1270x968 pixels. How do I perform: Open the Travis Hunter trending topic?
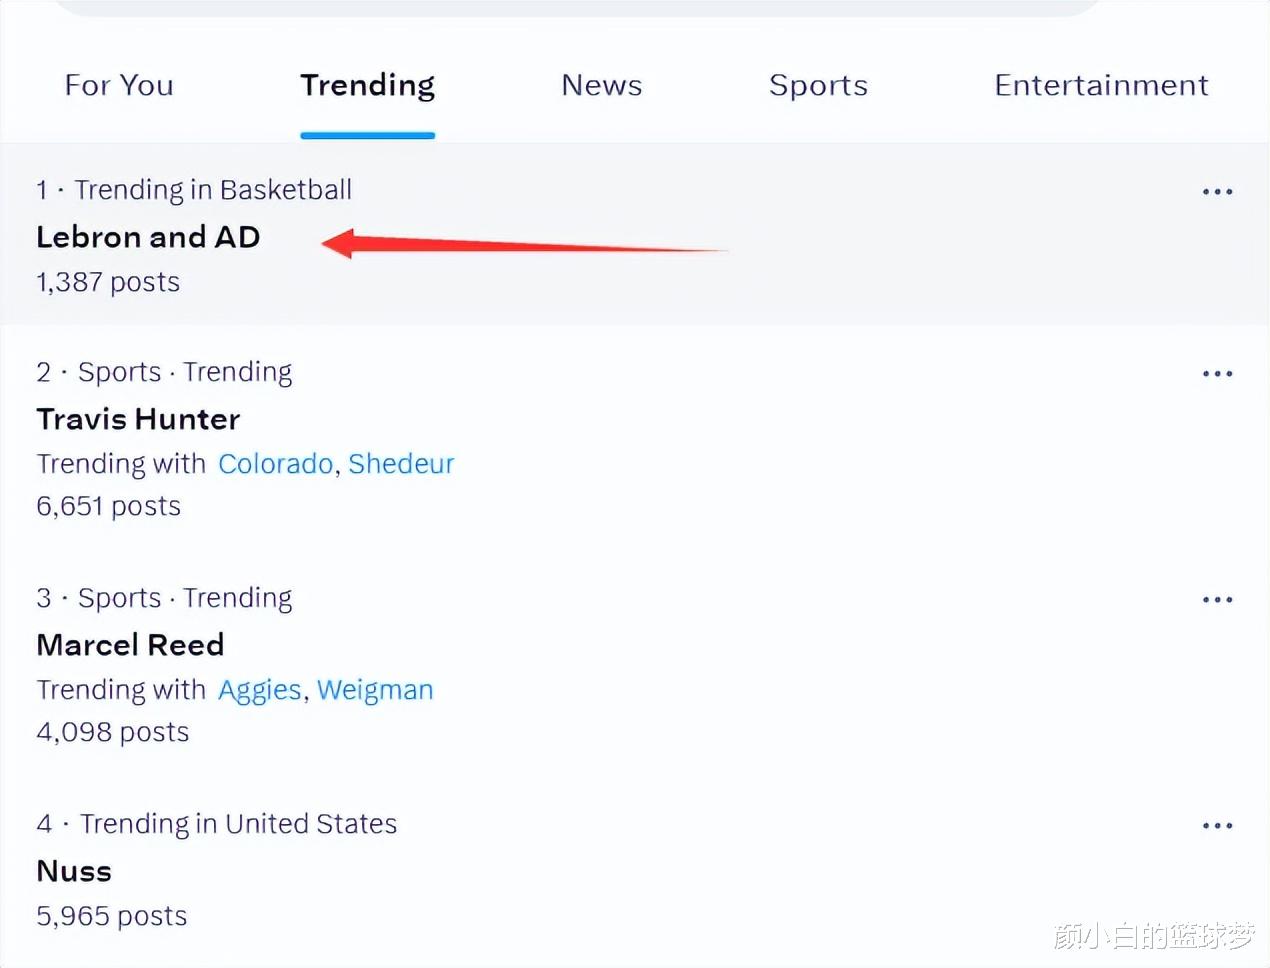coord(138,419)
